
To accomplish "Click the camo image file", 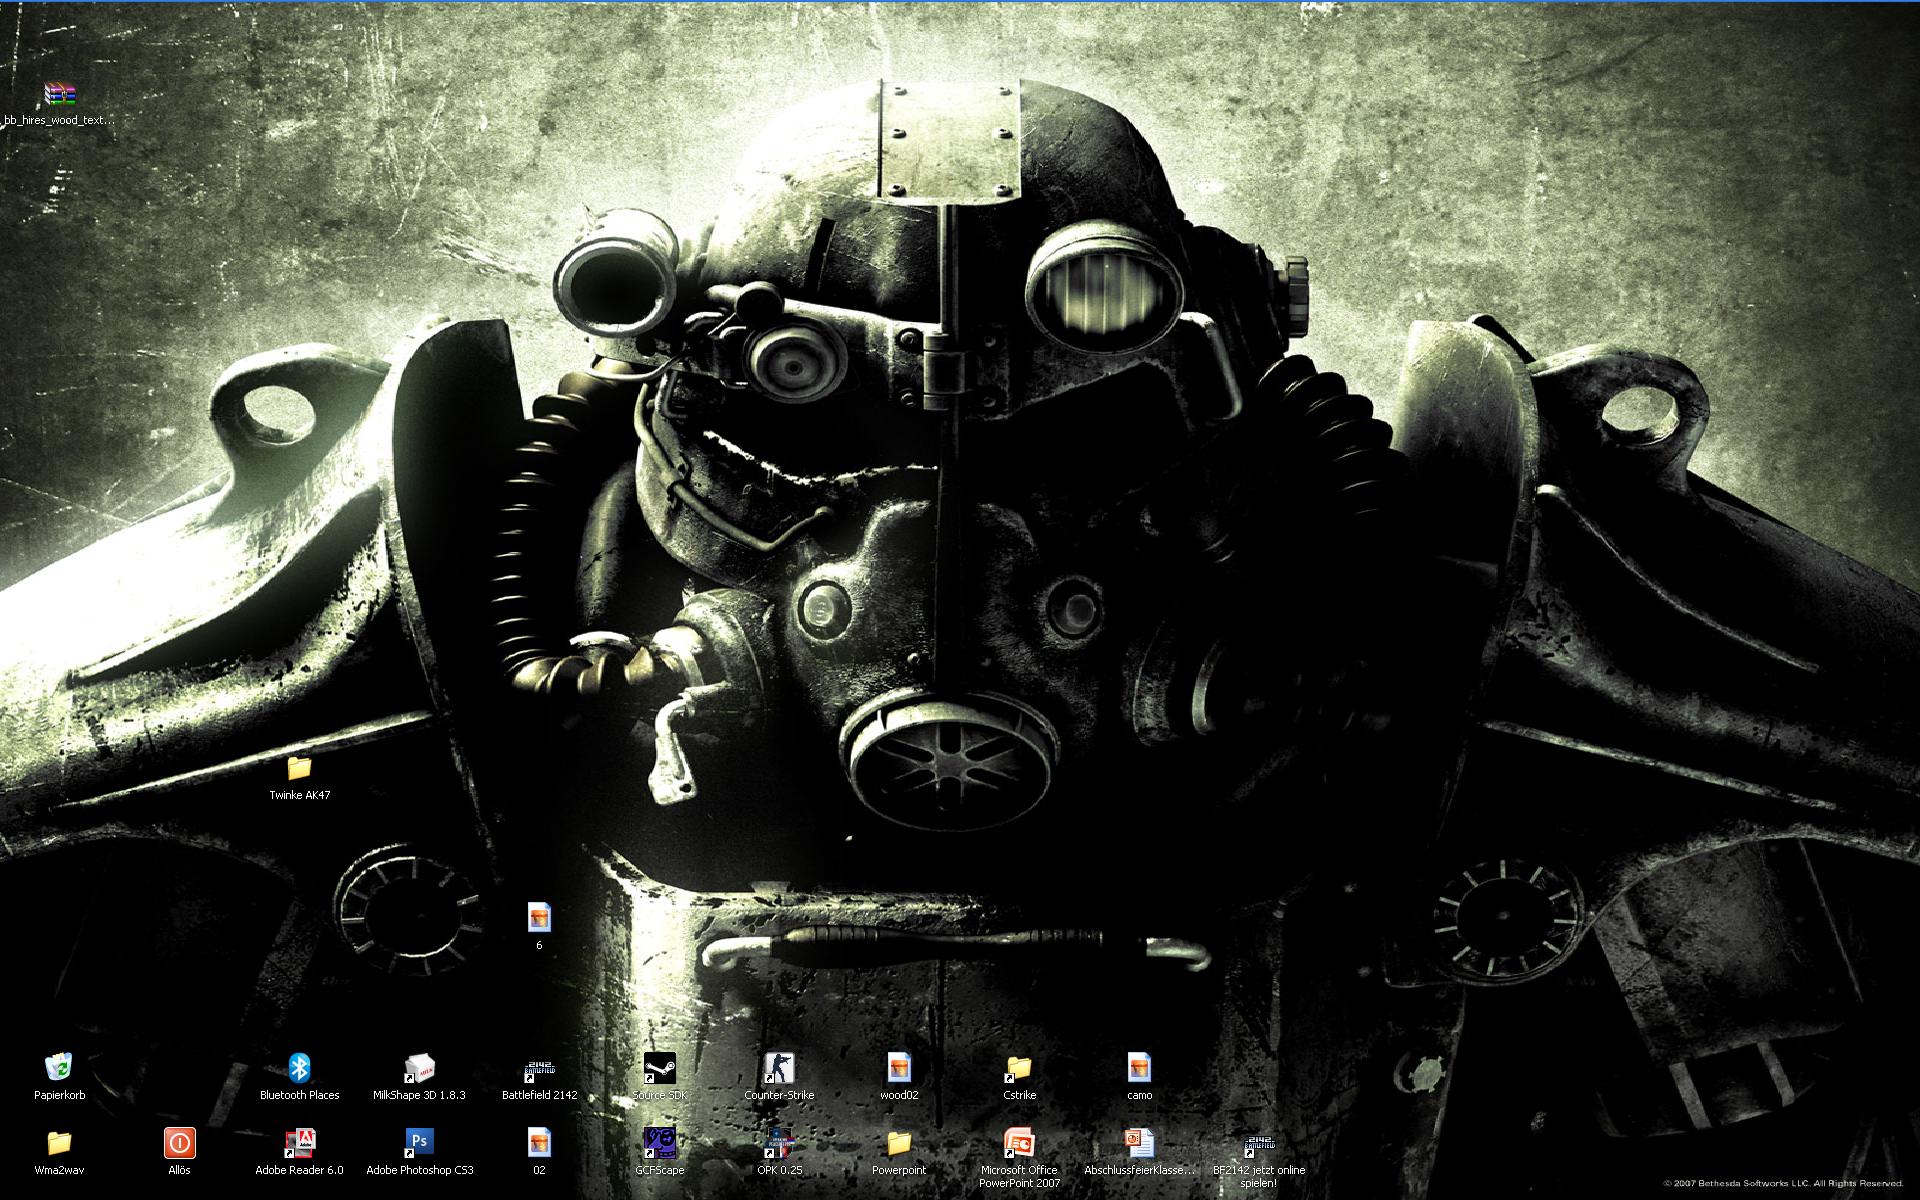I will [x=1139, y=1068].
